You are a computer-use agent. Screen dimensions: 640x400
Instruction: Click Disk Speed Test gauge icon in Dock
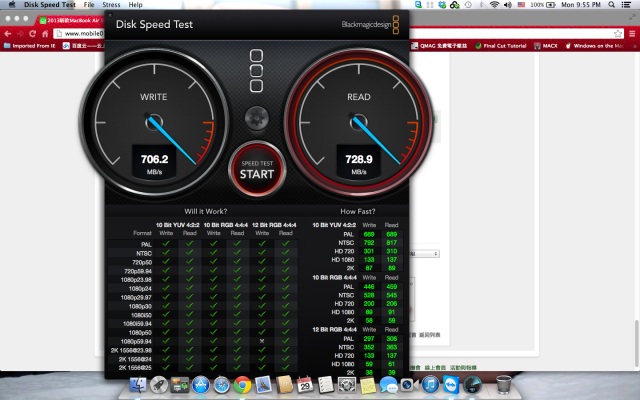tap(472, 384)
